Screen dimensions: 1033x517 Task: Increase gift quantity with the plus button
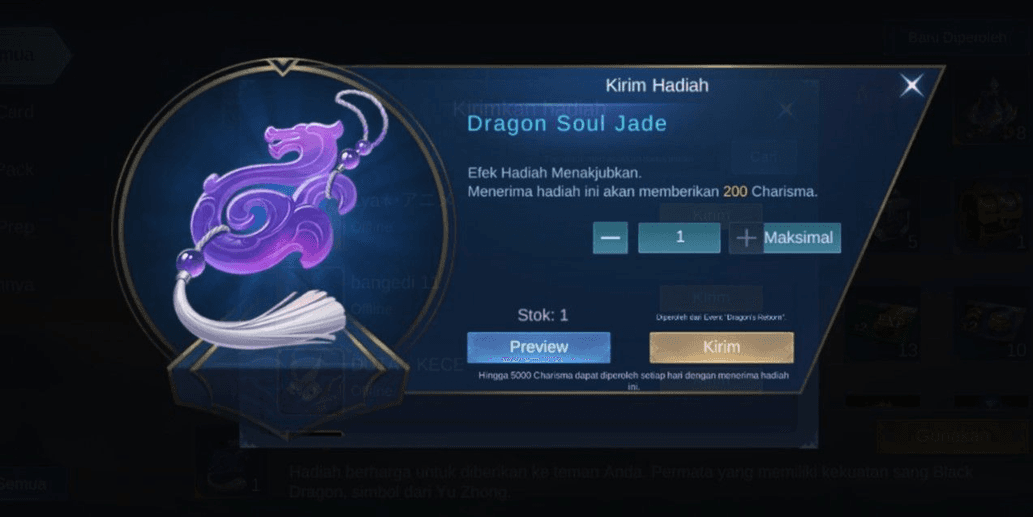[x=746, y=238]
